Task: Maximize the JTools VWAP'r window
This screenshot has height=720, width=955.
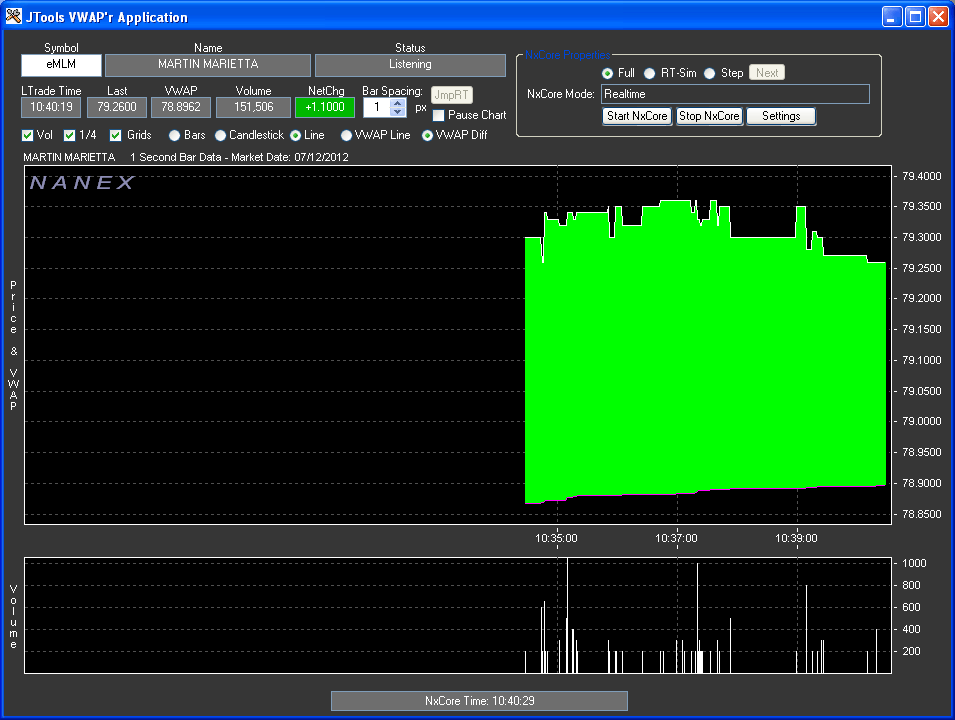Action: (915, 16)
